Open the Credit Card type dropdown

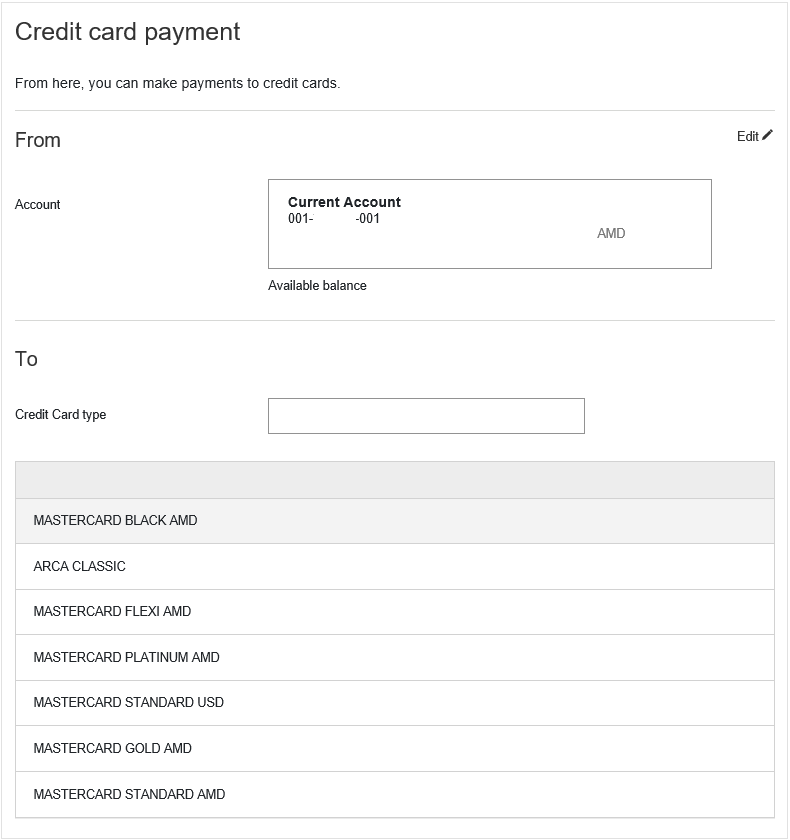pyautogui.click(x=426, y=416)
